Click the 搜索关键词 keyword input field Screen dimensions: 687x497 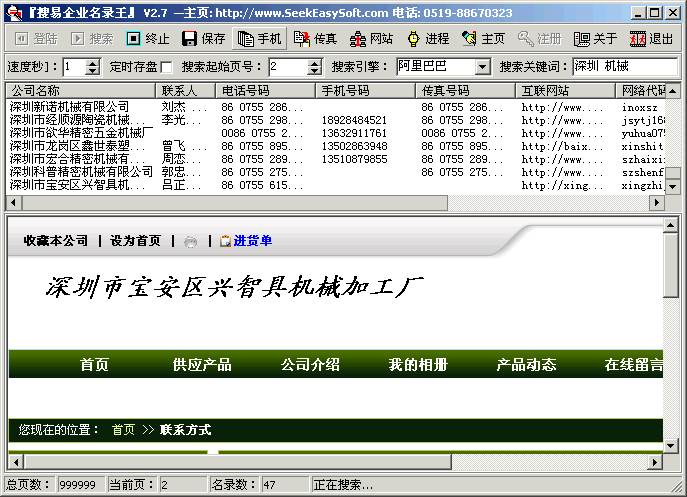click(625, 67)
